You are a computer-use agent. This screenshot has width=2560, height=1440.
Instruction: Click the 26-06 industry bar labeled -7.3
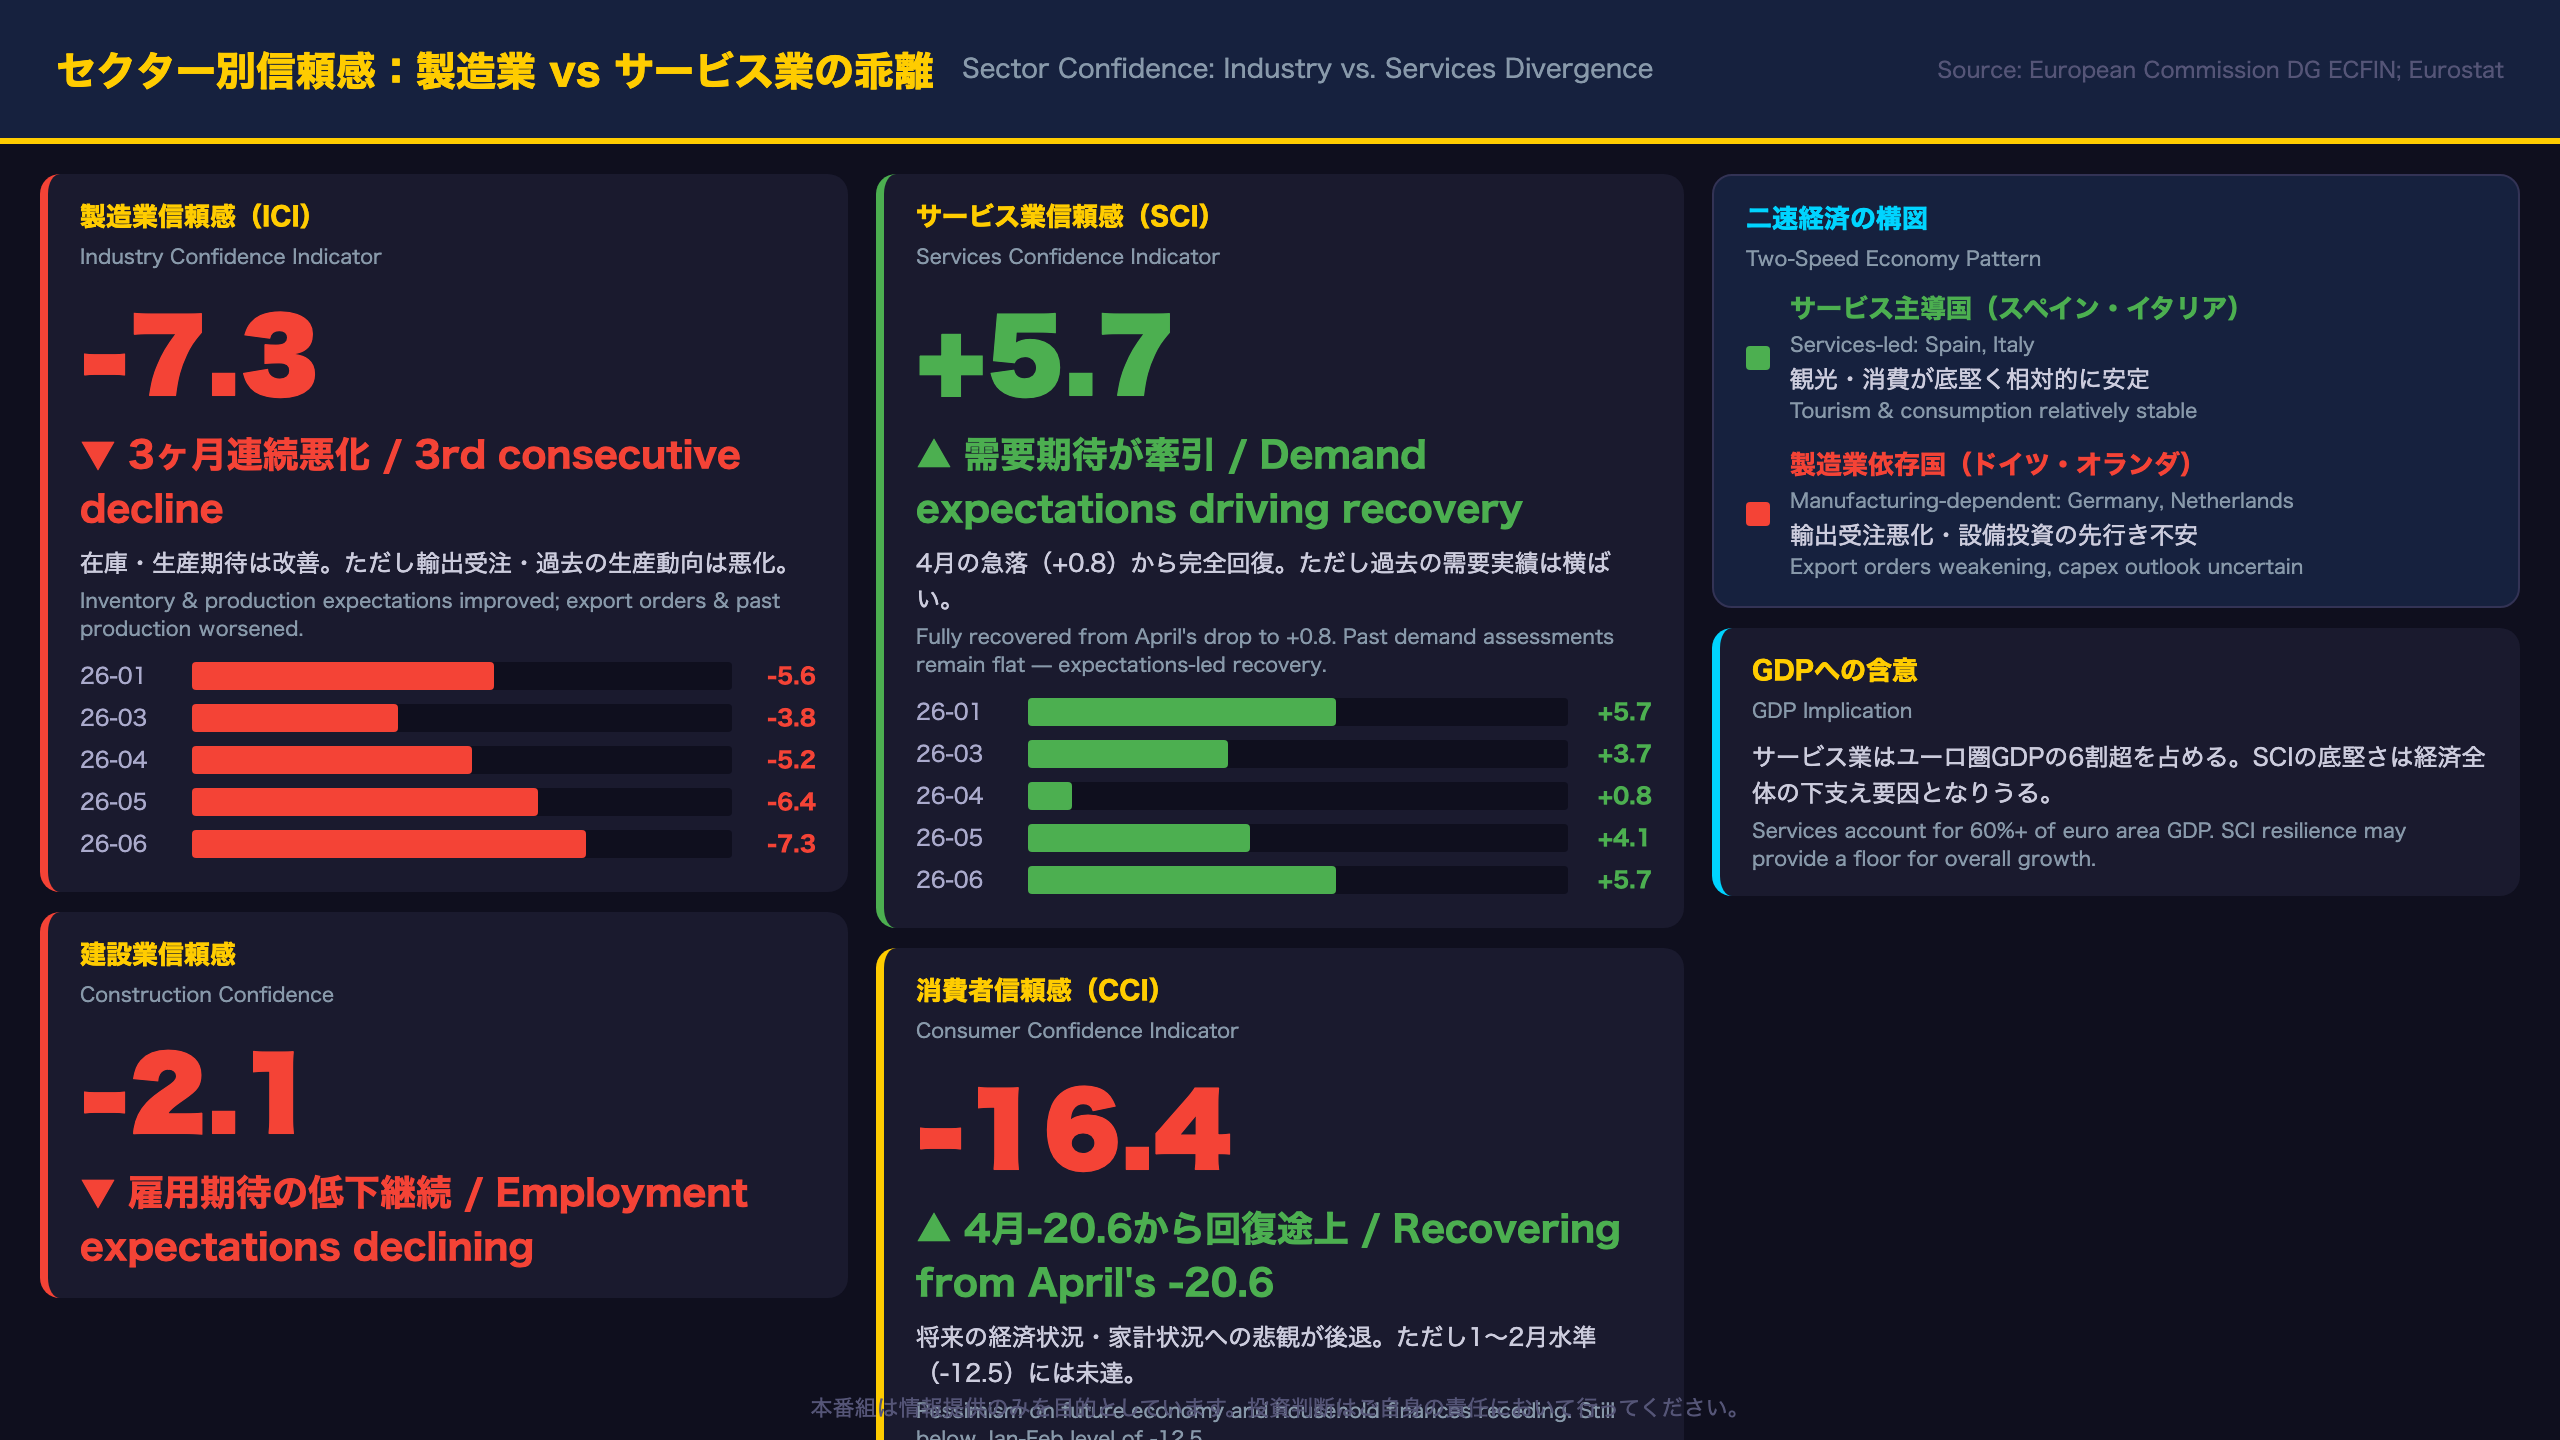(x=461, y=844)
